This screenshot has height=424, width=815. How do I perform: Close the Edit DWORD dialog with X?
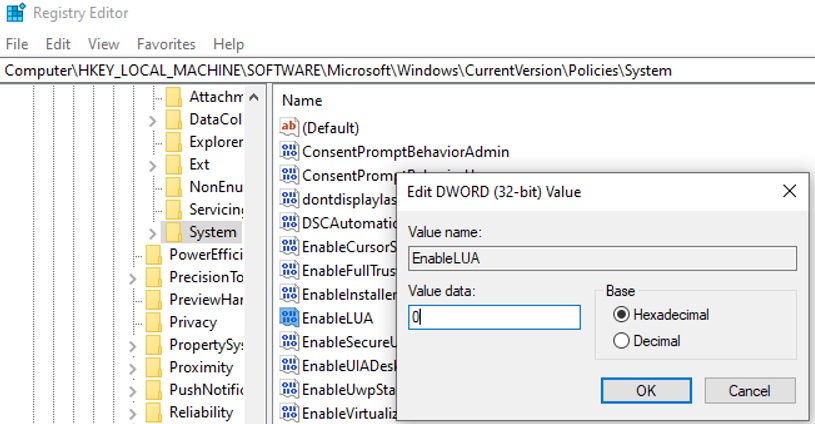pyautogui.click(x=789, y=191)
